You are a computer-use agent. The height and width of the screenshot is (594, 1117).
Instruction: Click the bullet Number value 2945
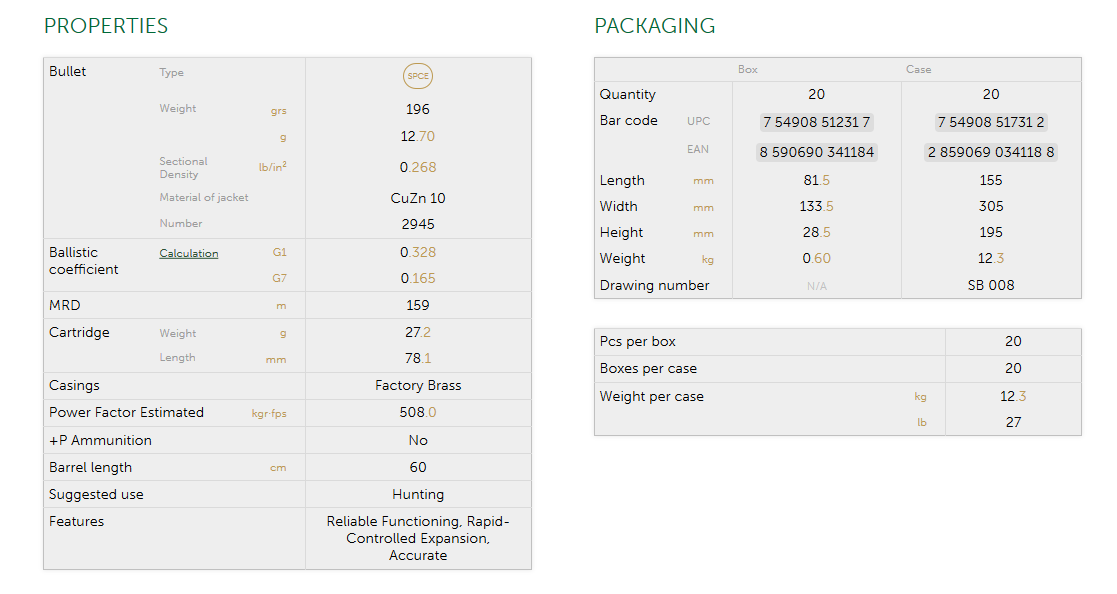coord(418,224)
